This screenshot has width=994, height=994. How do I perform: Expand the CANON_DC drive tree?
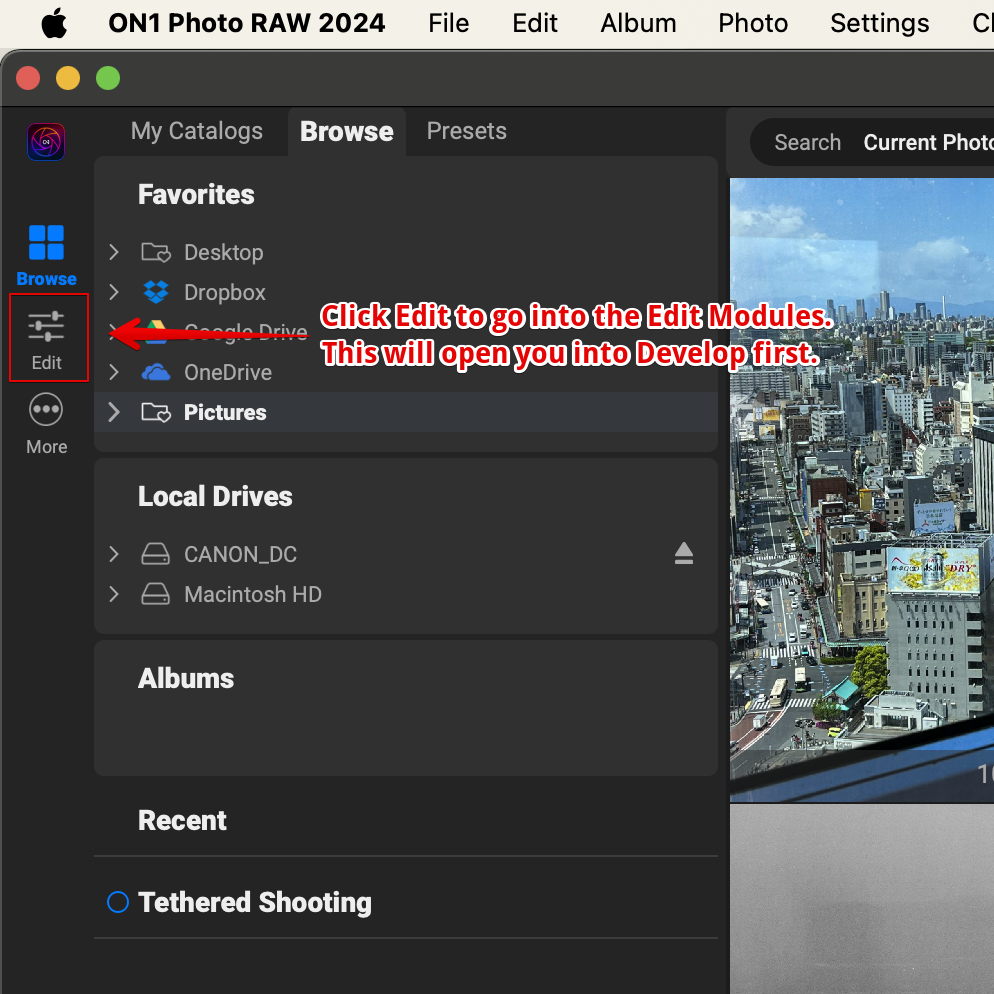click(x=114, y=554)
